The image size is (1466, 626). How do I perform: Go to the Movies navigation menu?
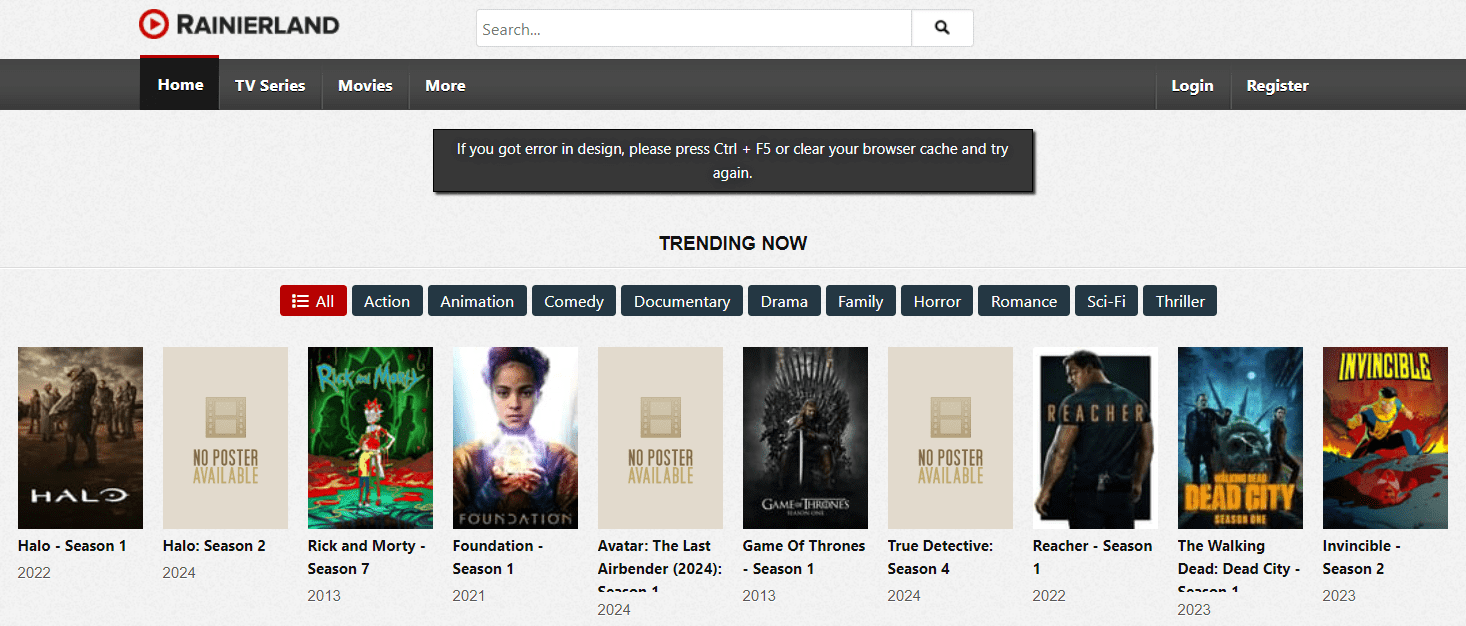[365, 86]
